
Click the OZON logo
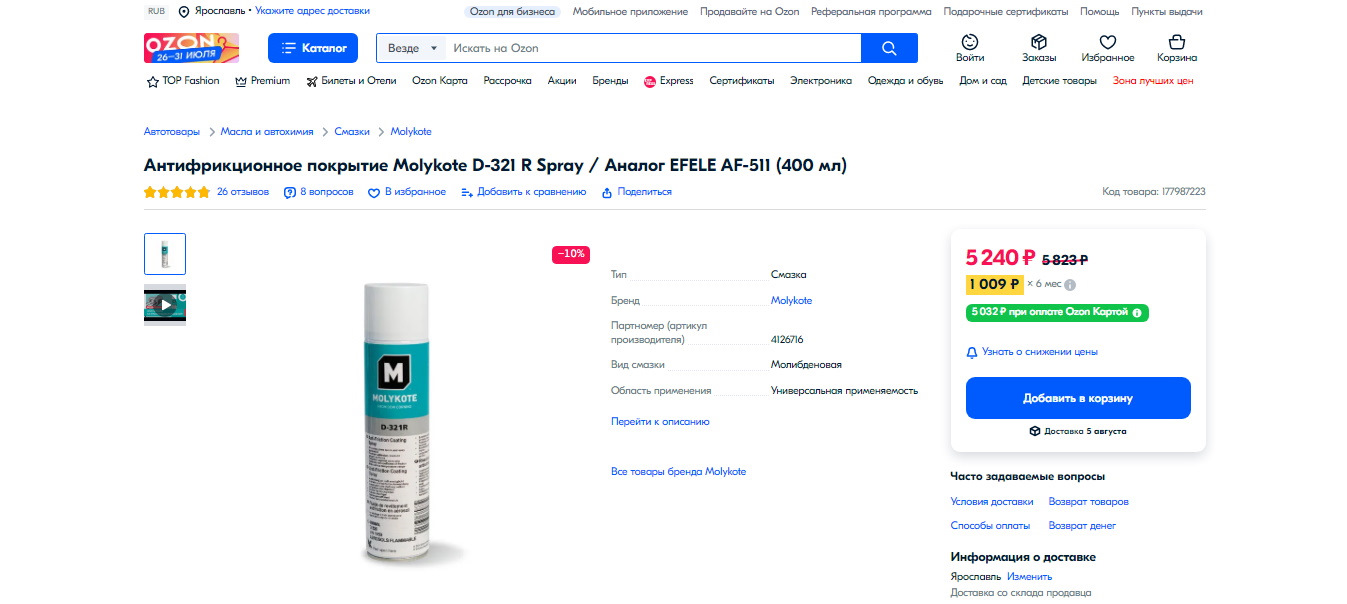point(191,48)
